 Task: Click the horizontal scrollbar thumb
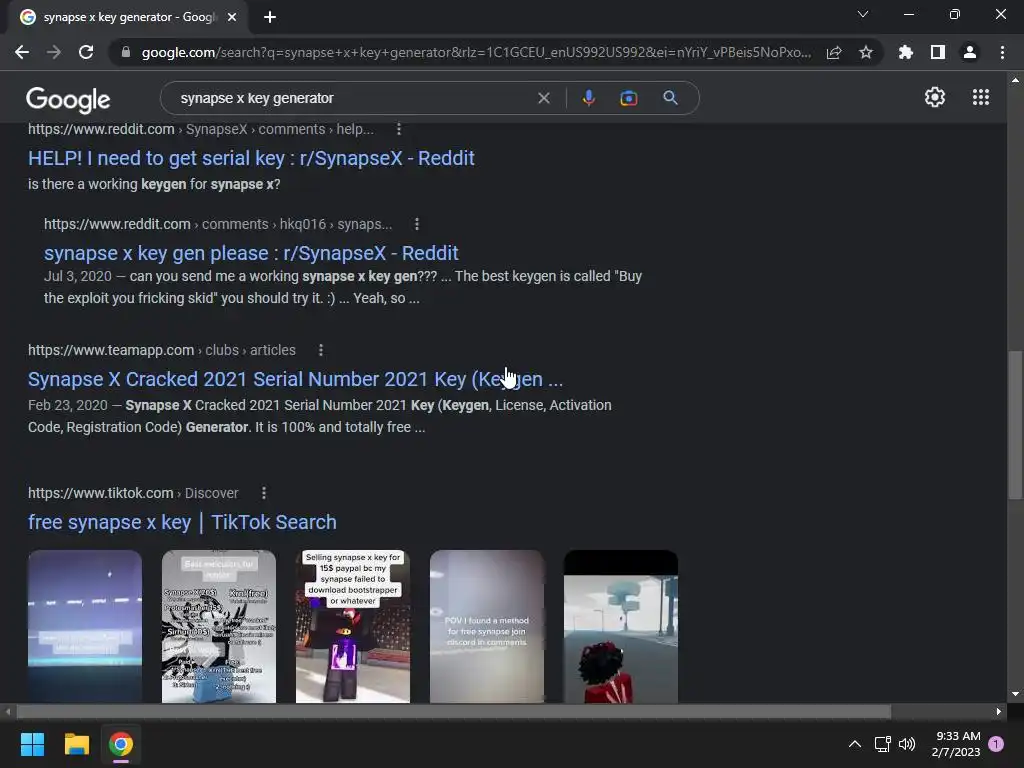tap(453, 711)
